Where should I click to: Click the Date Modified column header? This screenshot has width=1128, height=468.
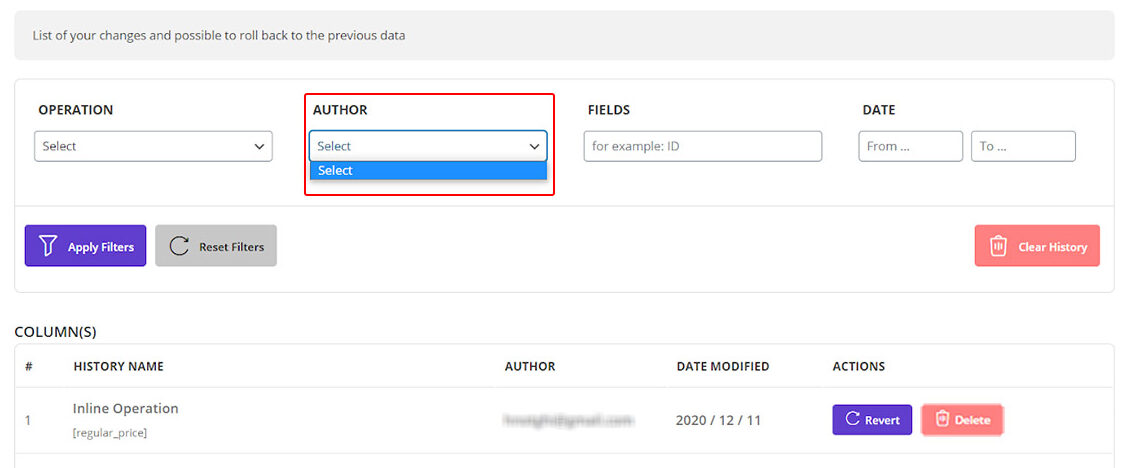click(723, 366)
